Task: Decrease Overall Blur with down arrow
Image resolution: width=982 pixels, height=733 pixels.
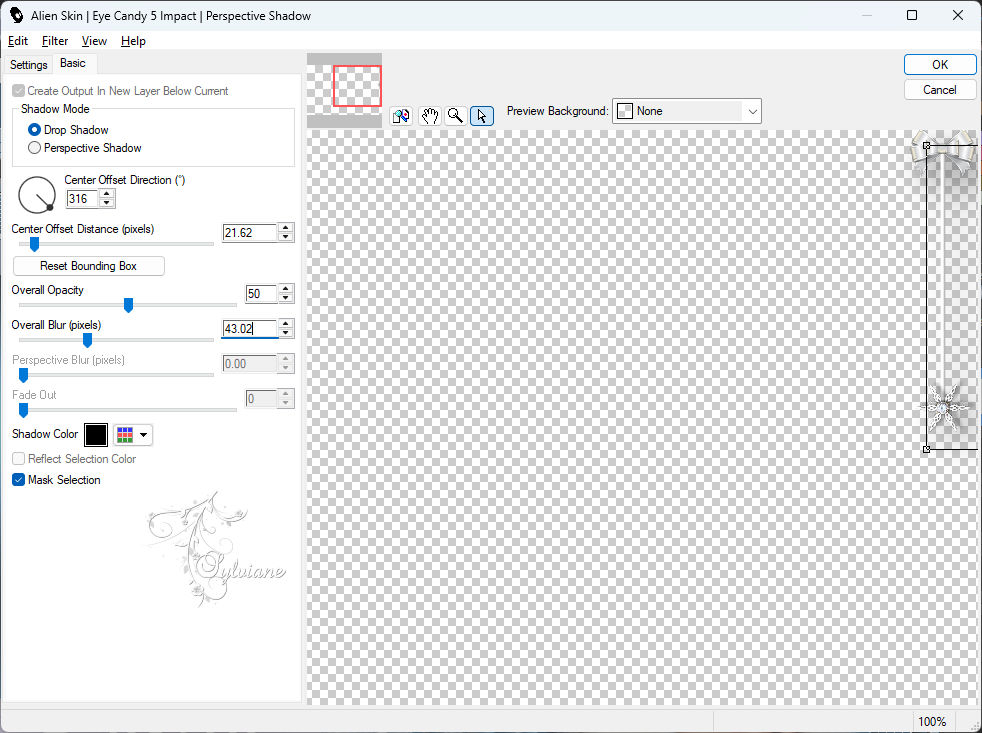Action: pyautogui.click(x=286, y=333)
